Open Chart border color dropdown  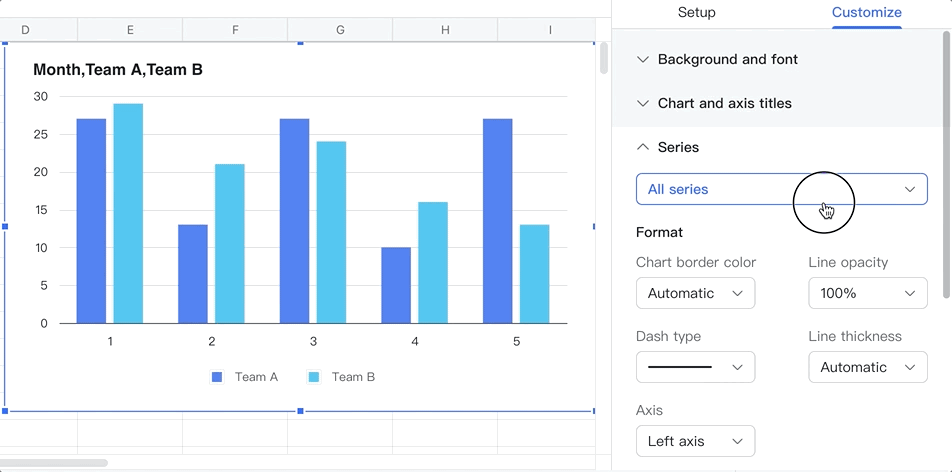pos(695,293)
